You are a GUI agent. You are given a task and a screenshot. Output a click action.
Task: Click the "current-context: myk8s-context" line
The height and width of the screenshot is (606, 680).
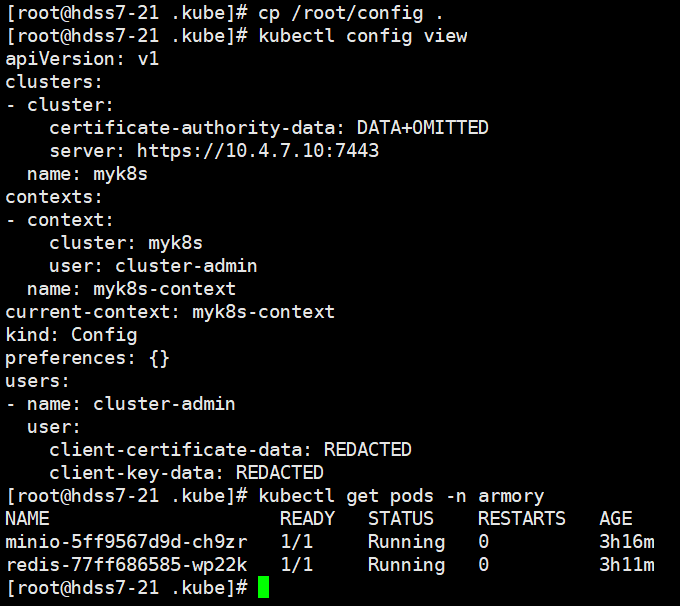coord(170,312)
